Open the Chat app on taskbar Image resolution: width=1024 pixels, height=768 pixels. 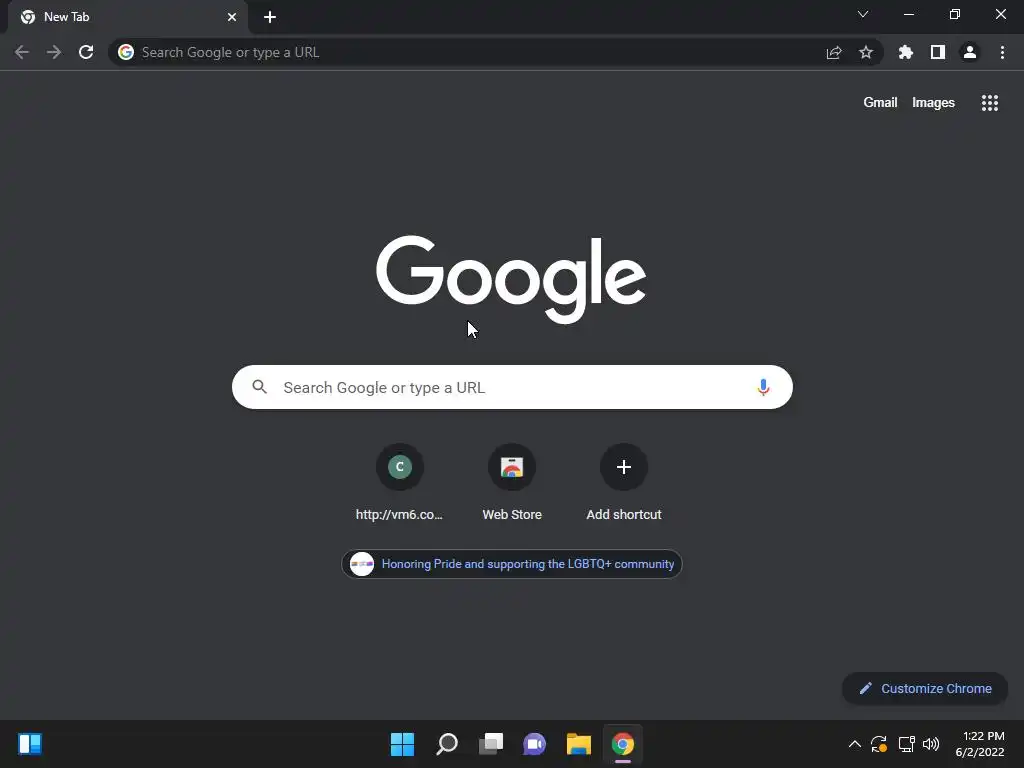[534, 744]
